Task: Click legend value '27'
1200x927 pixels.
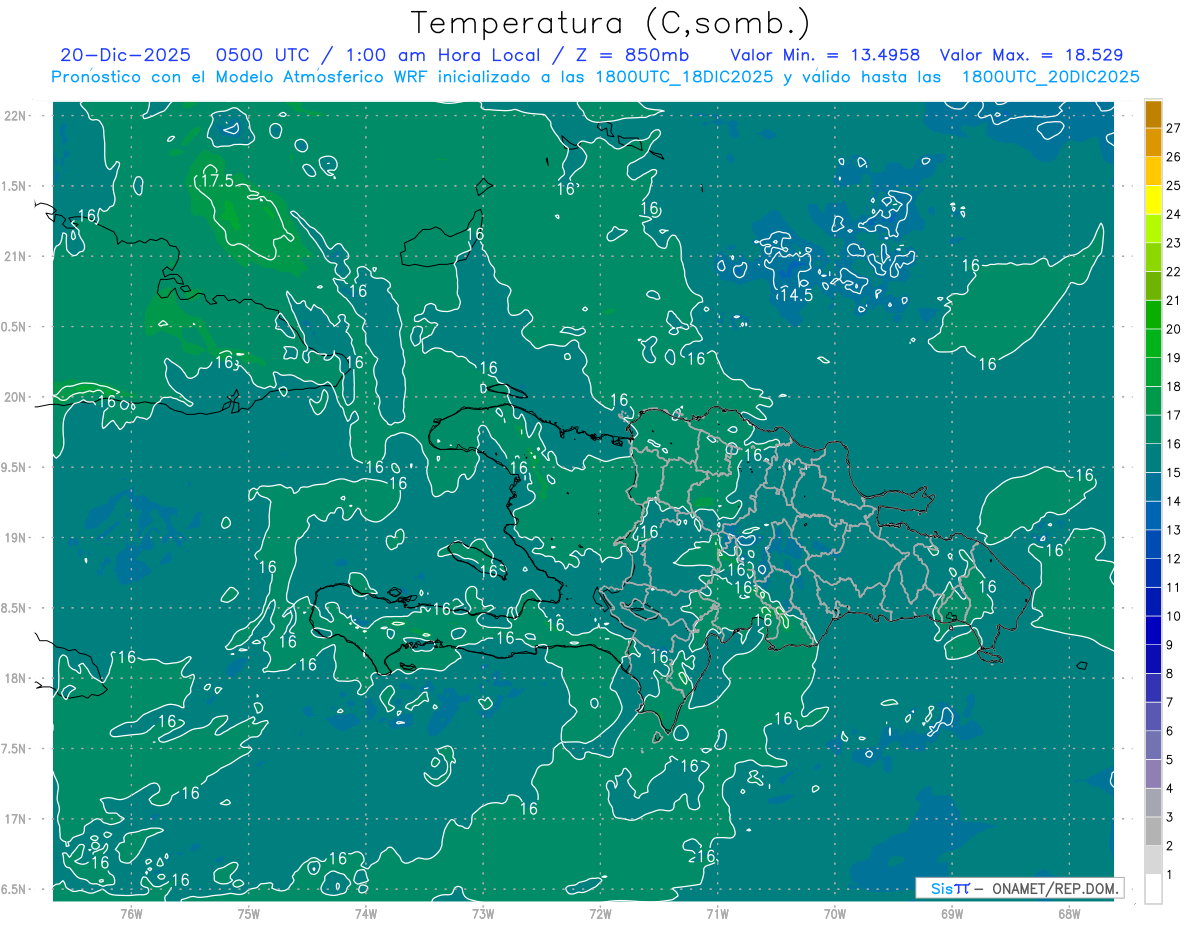Action: 1173,128
